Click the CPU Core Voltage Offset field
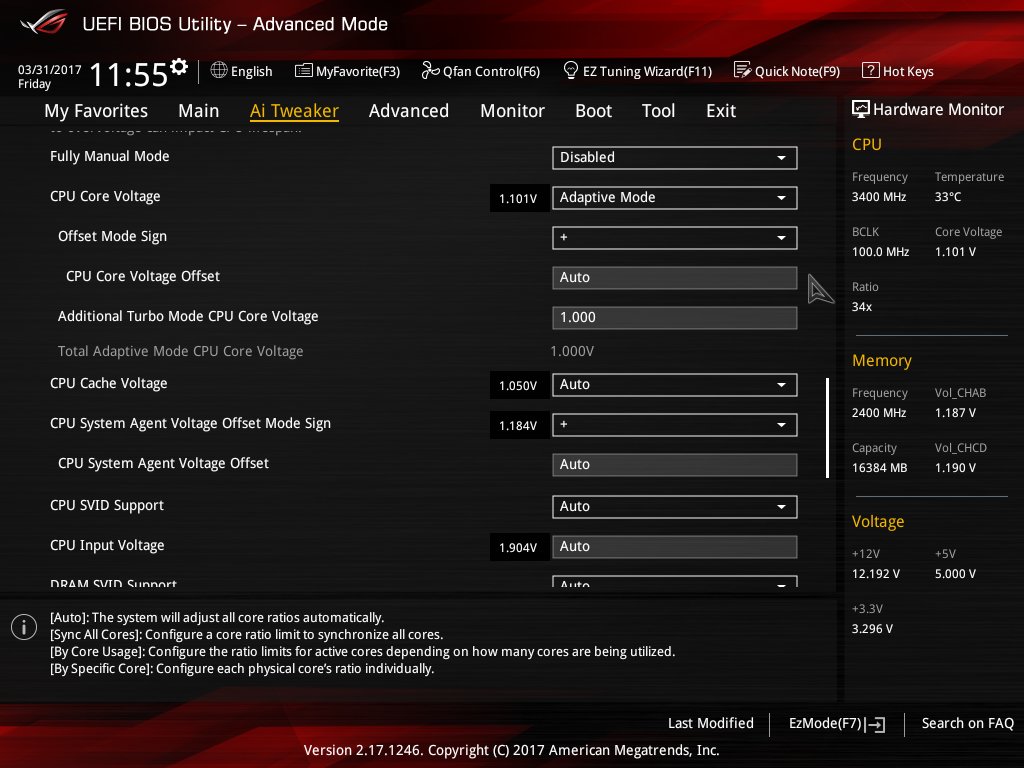Screen dimensions: 1024x768 pyautogui.click(x=675, y=278)
